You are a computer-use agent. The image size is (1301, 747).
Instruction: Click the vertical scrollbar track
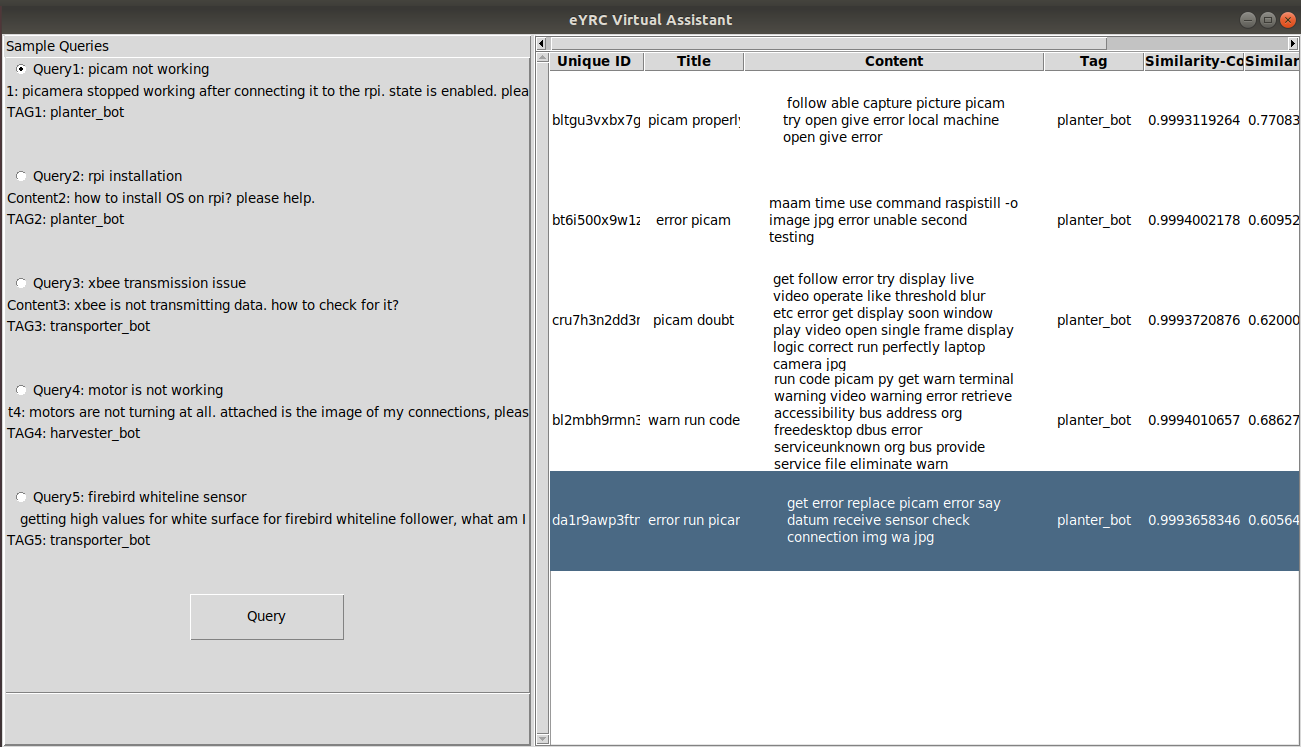point(543,400)
